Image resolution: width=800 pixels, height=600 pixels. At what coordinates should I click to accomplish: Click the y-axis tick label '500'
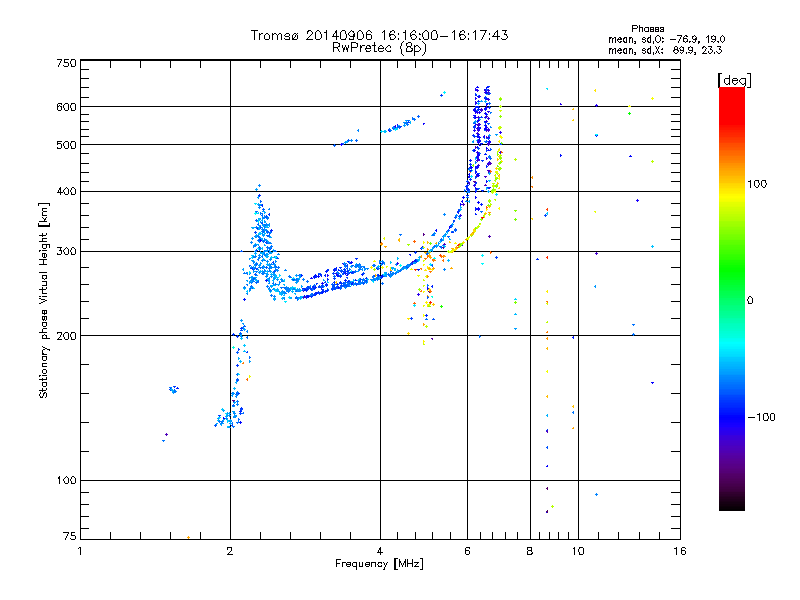pos(66,145)
